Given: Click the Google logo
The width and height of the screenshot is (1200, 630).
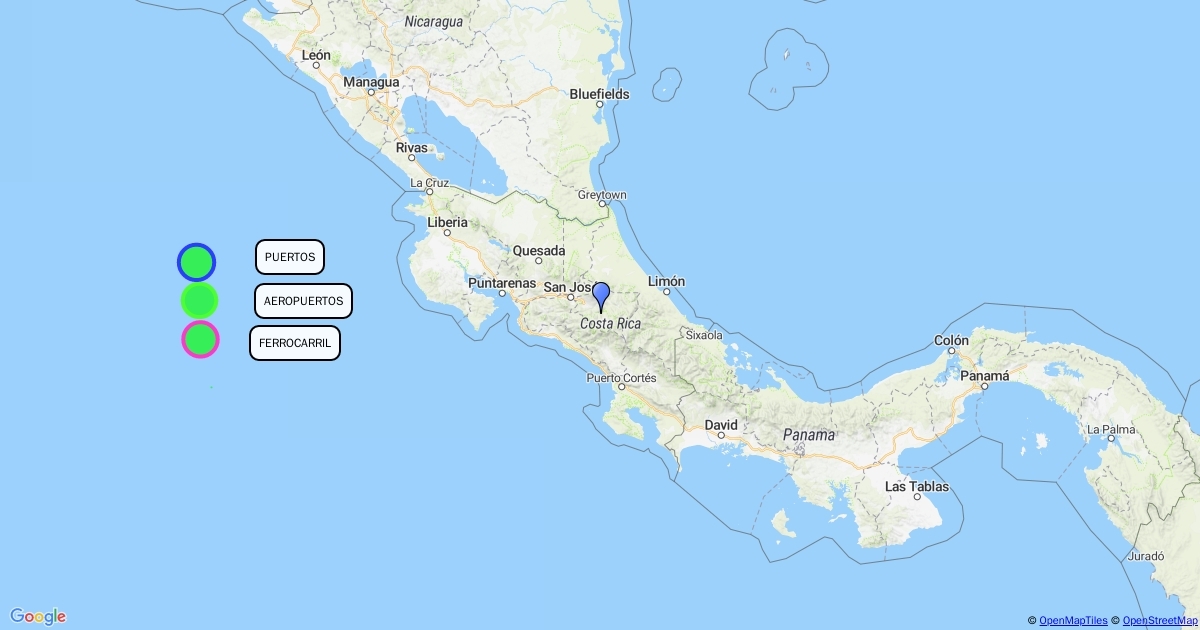Looking at the screenshot, I should [x=38, y=616].
